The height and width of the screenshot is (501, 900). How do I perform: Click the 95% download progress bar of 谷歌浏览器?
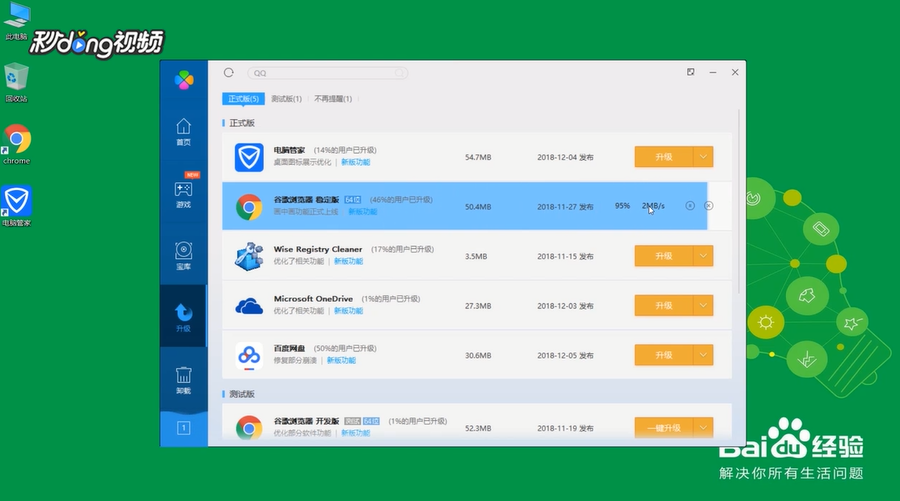point(464,206)
